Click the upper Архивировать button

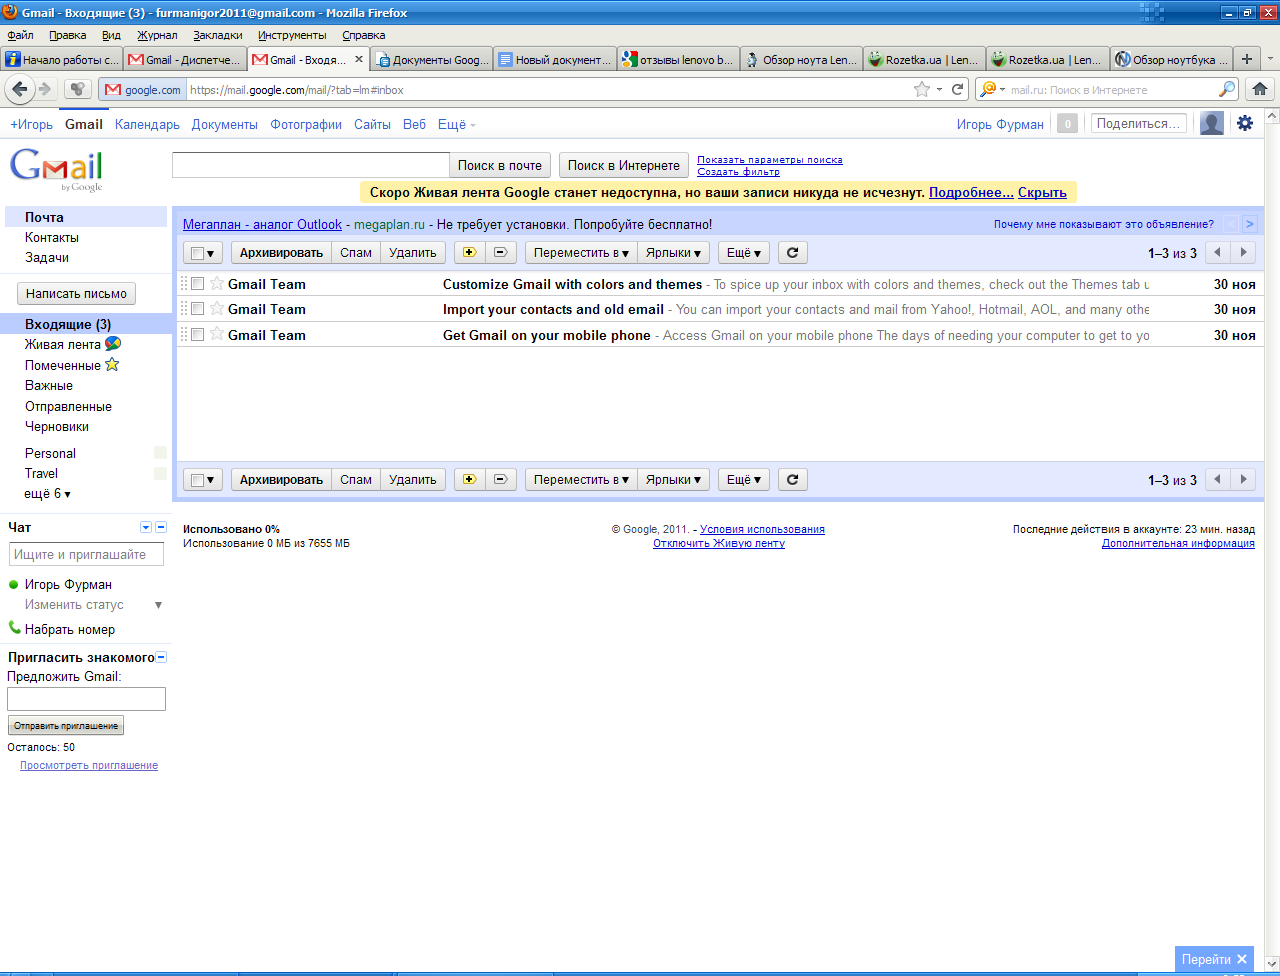(281, 253)
